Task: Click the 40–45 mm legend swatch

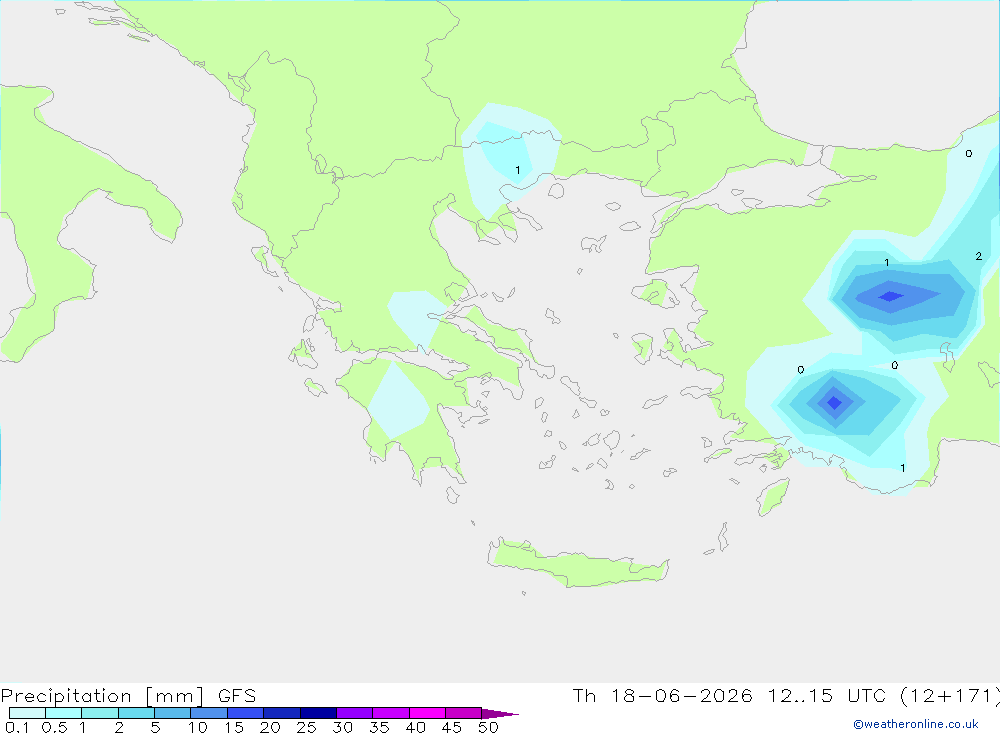Action: click(427, 713)
